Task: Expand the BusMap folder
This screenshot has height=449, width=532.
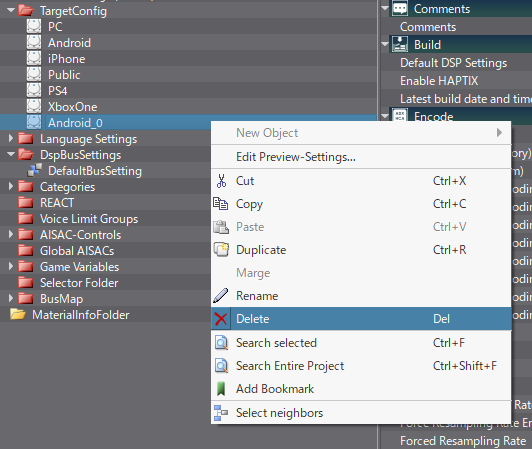Action: coord(11,298)
